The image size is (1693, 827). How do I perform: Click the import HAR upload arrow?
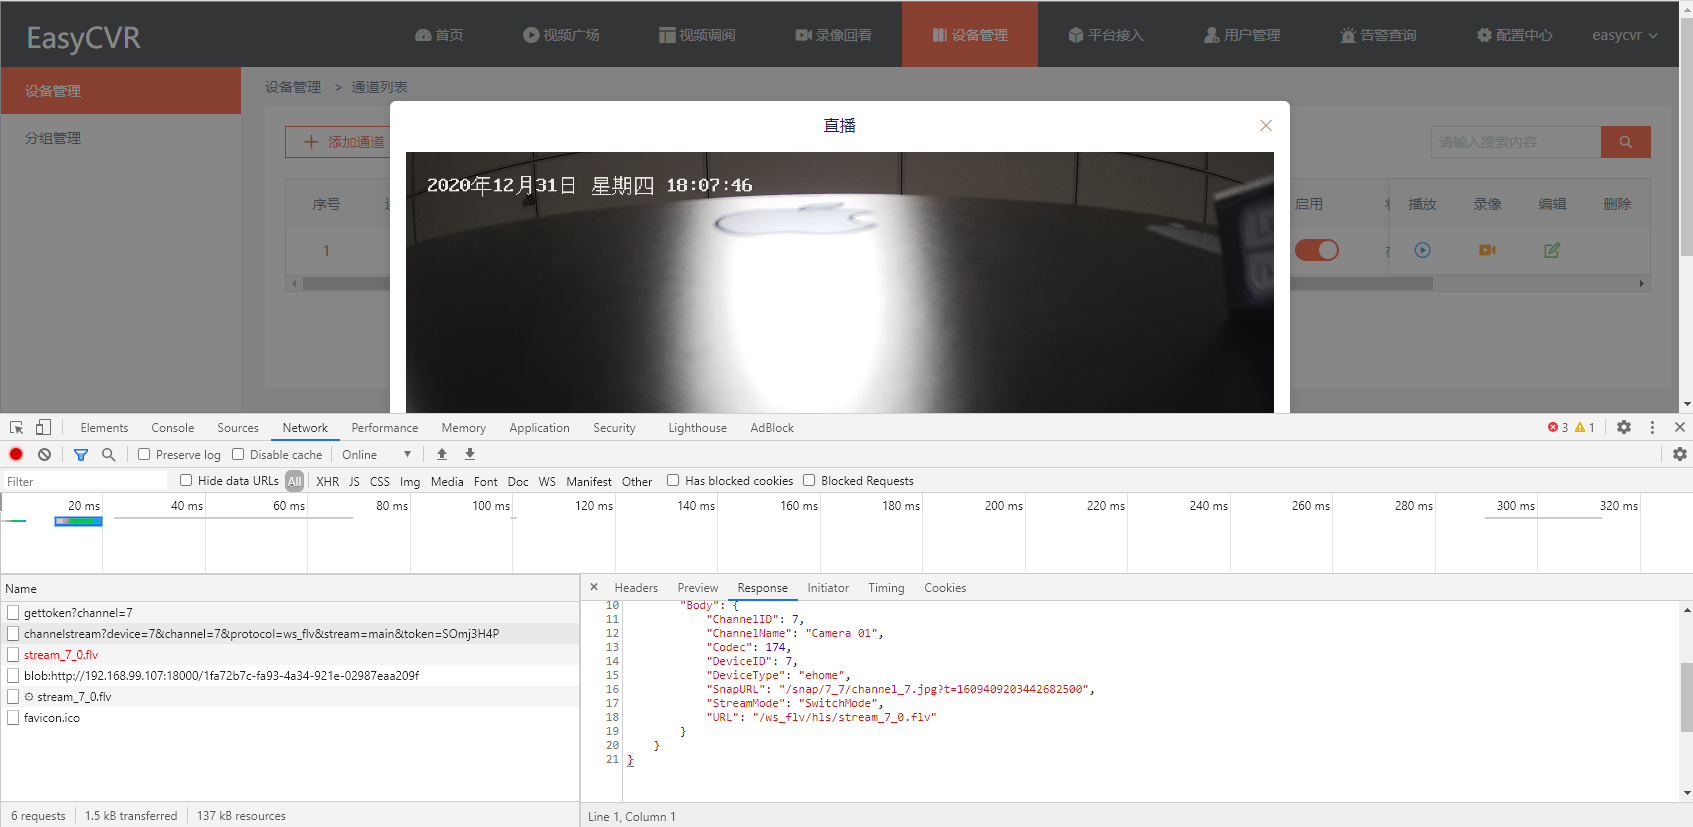tap(442, 454)
